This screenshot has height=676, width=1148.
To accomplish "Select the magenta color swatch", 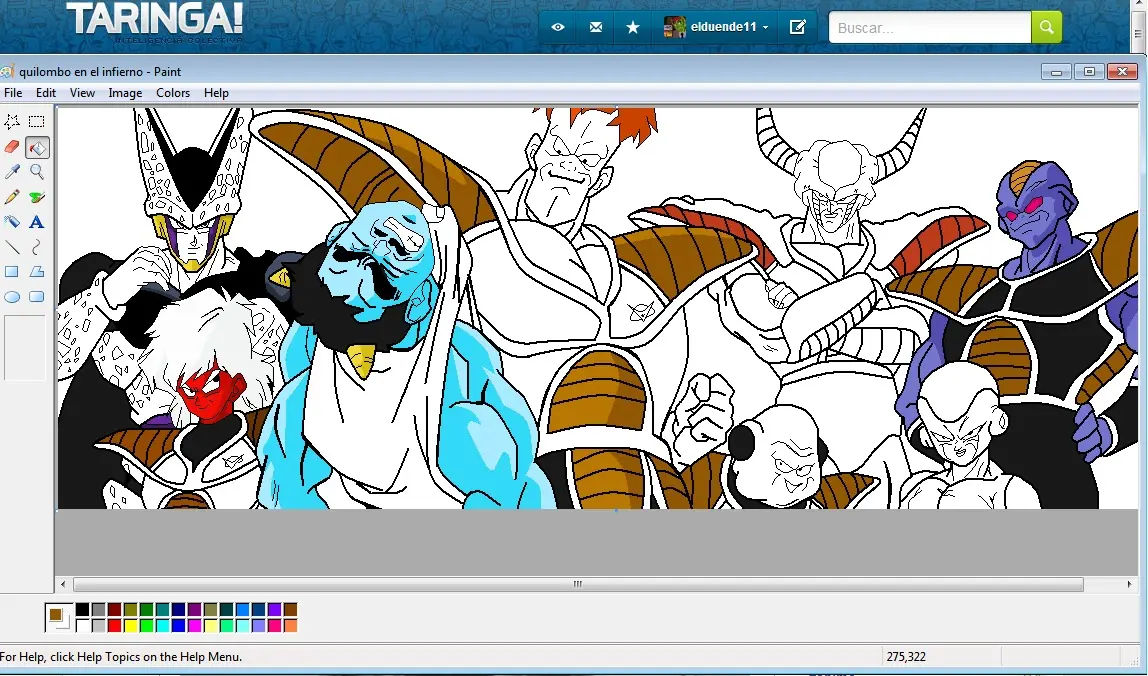I will point(194,625).
